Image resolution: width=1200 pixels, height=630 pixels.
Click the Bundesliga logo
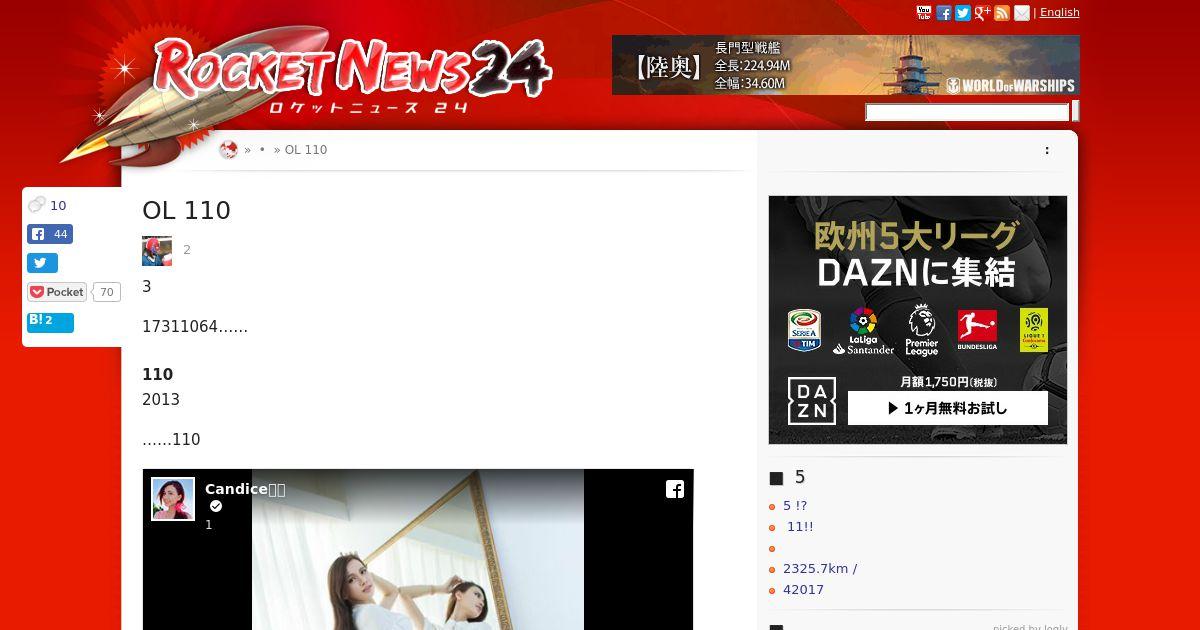tap(977, 330)
